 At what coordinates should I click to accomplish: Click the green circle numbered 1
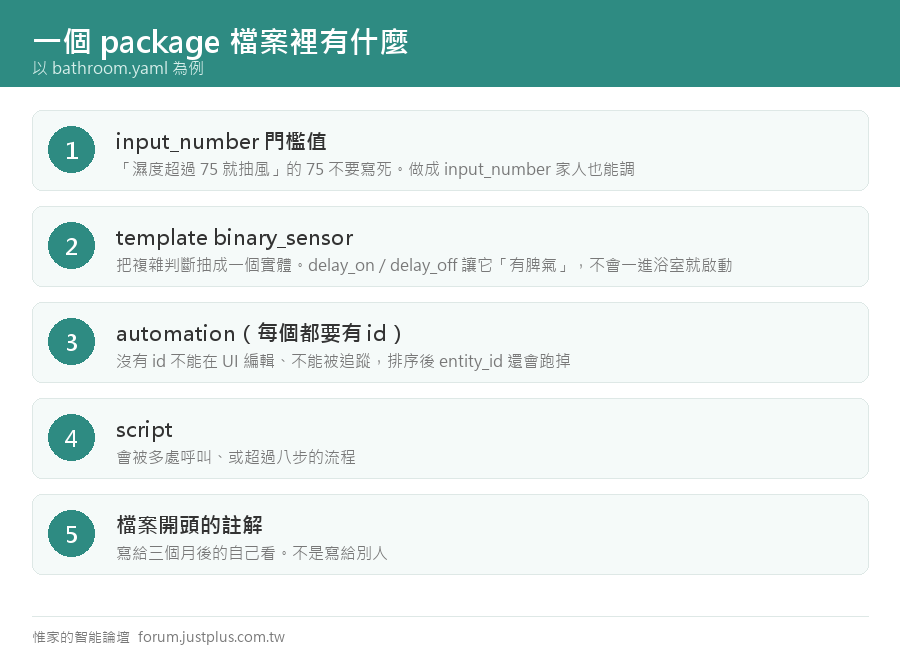[72, 150]
